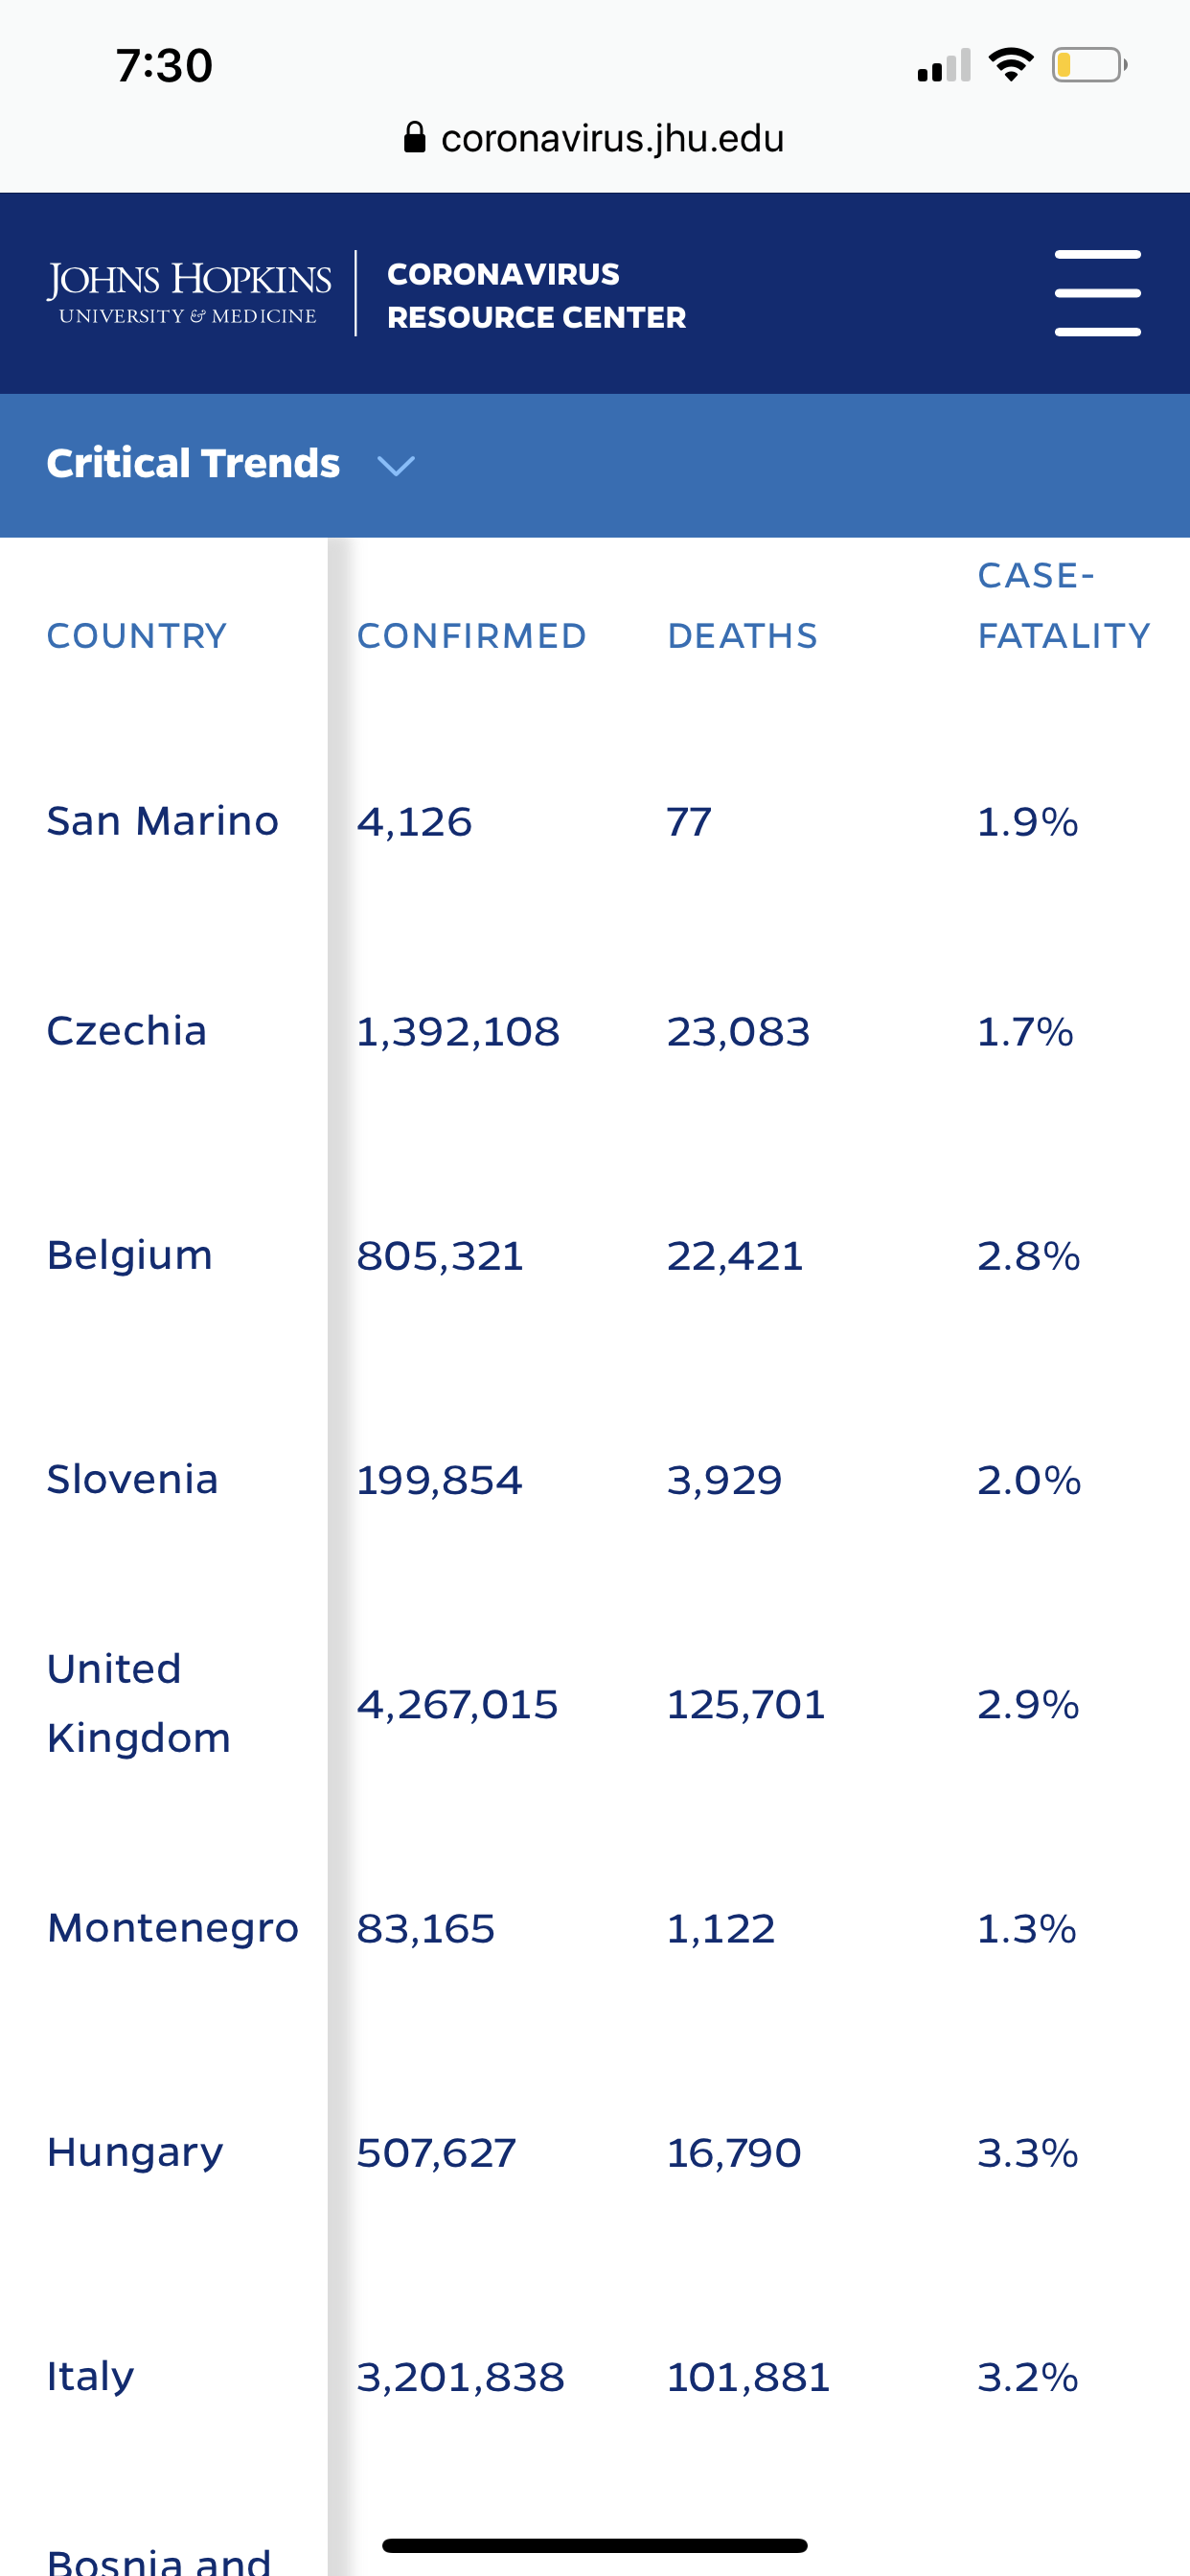Sort table by Country column header
Image resolution: width=1190 pixels, height=2576 pixels.
click(x=137, y=636)
